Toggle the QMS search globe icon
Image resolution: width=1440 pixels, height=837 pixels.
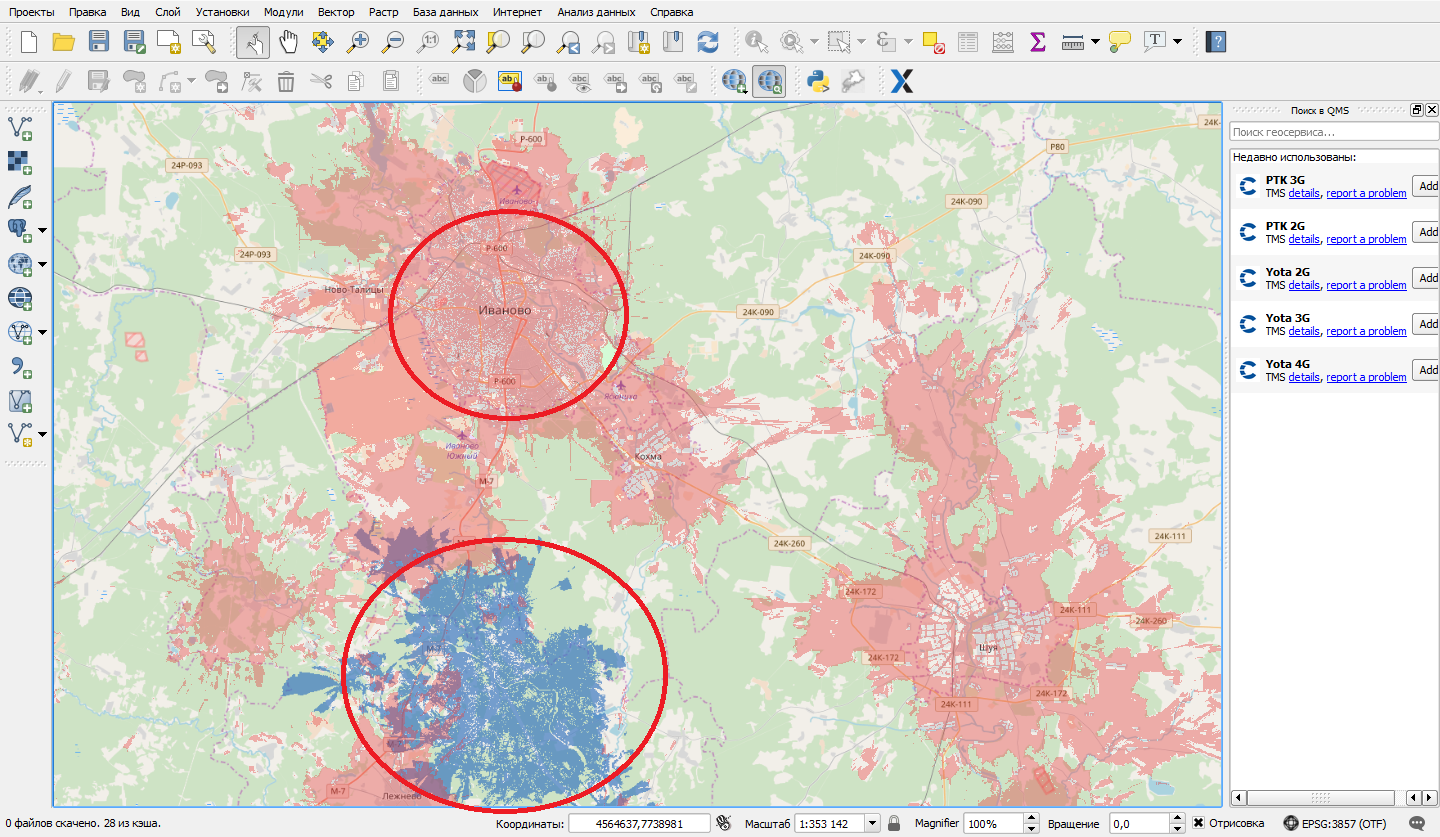coord(769,81)
